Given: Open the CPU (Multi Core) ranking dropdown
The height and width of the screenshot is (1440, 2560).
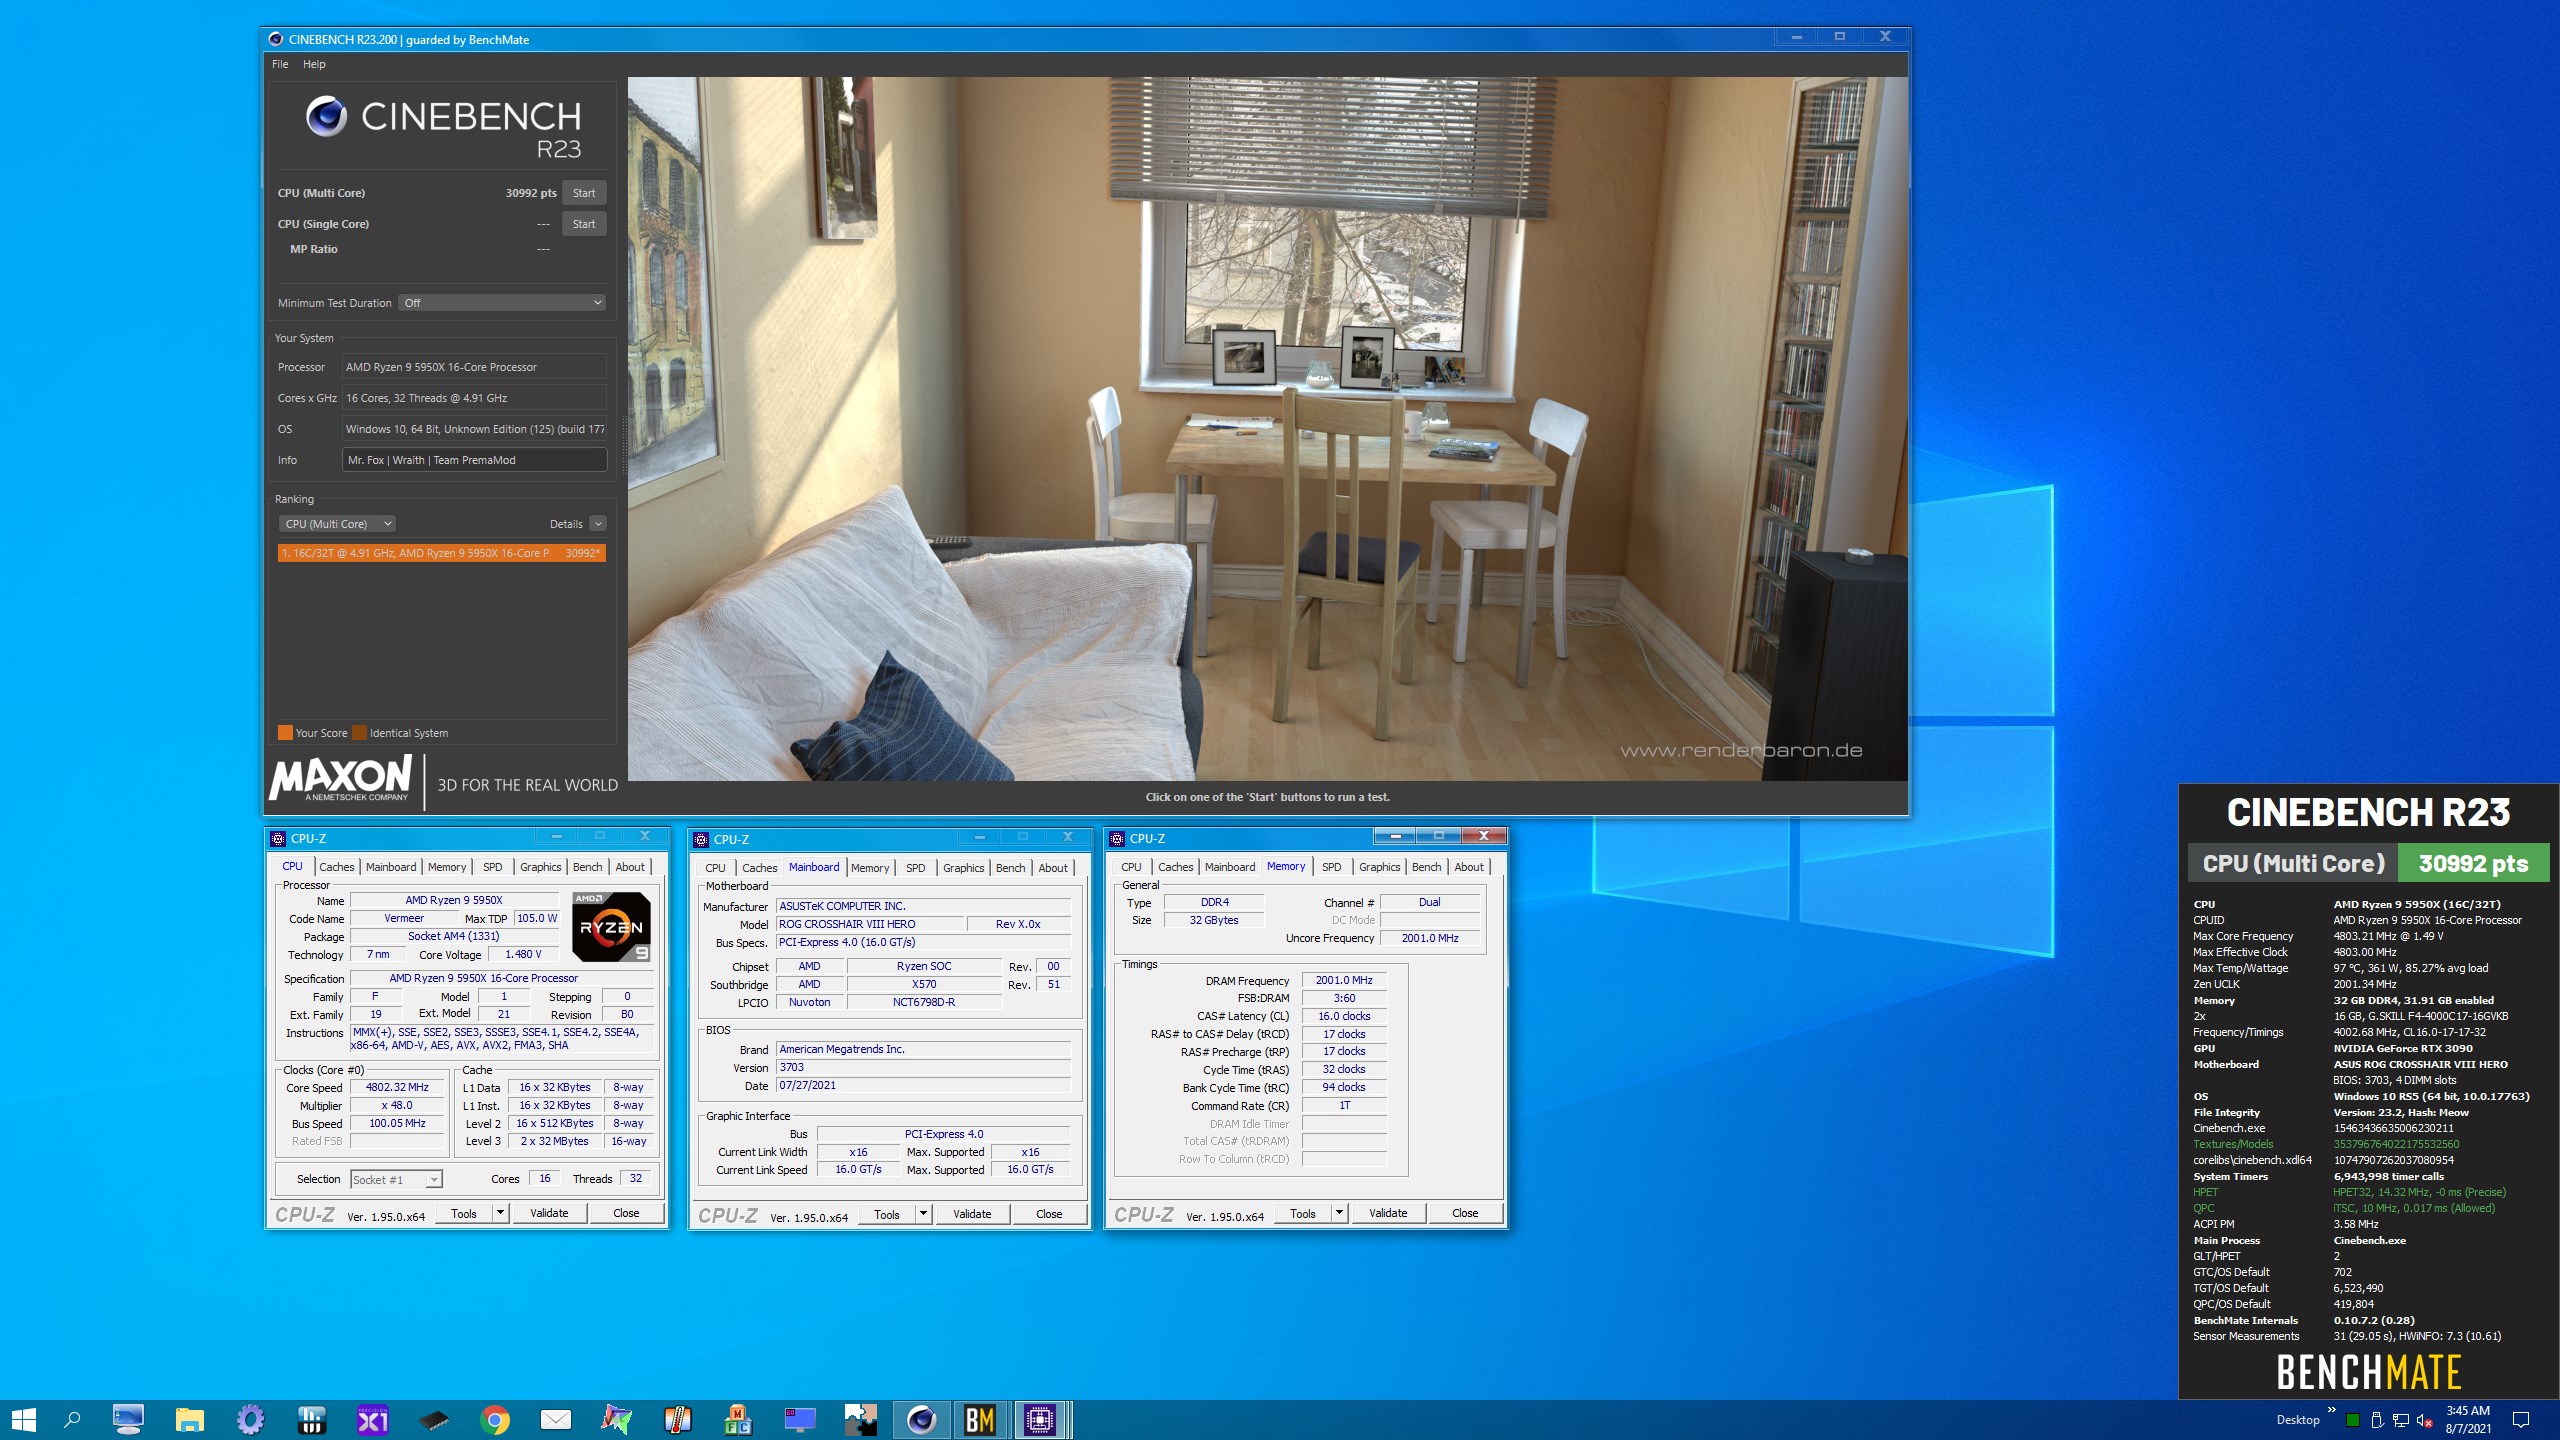Looking at the screenshot, I should 338,524.
